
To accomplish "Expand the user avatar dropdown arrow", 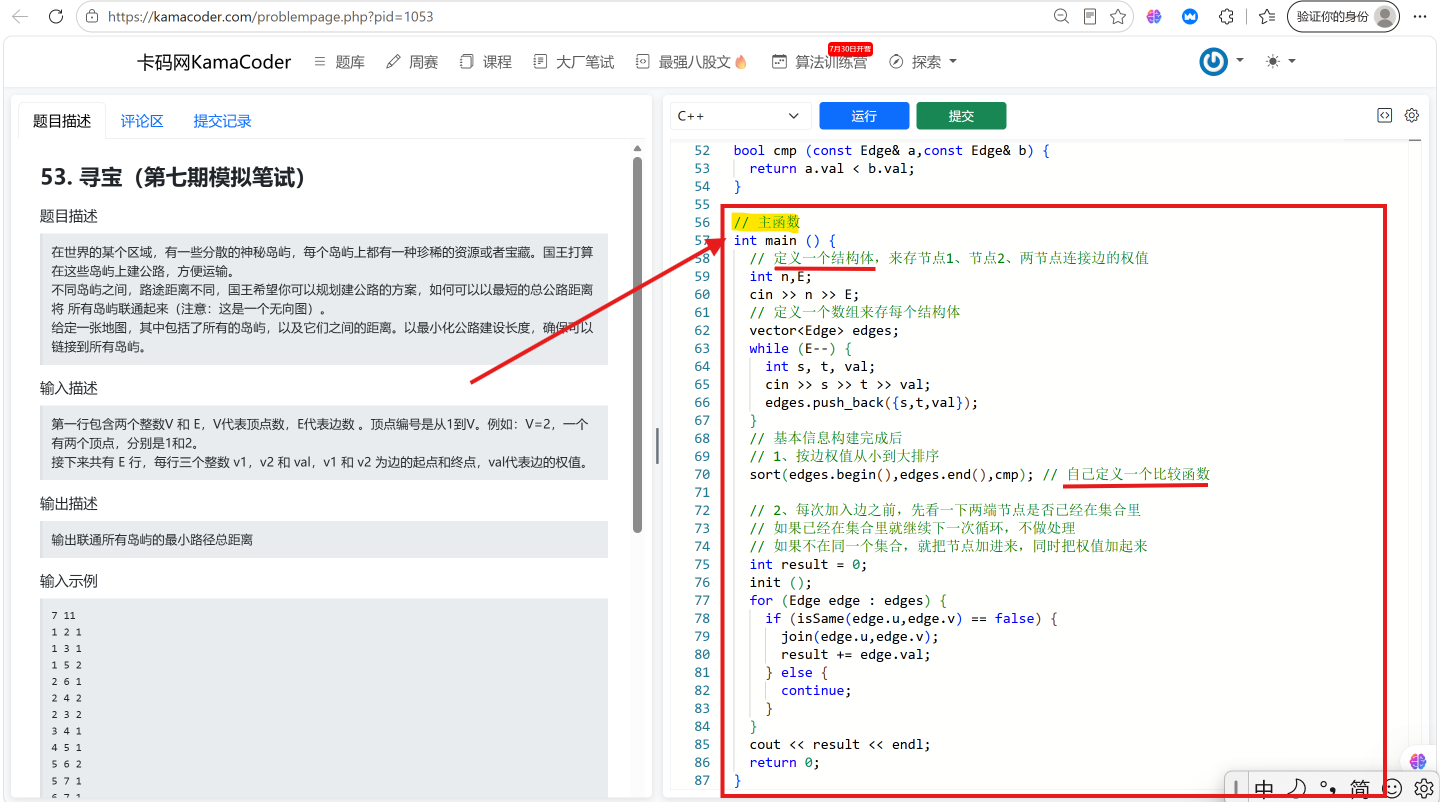I will 1240,60.
